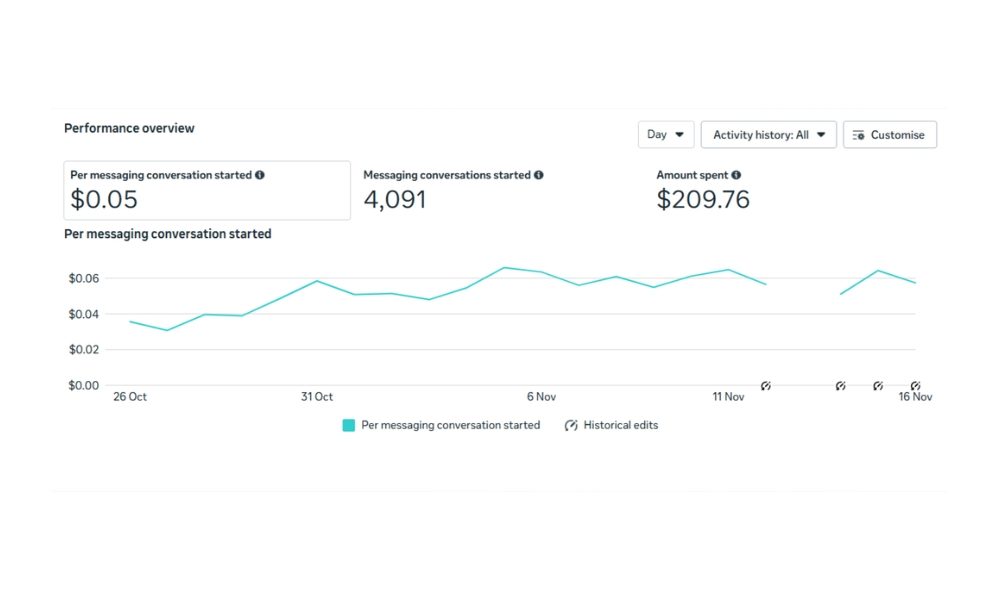1000x600 pixels.
Task: Click the Customise button
Action: click(889, 135)
